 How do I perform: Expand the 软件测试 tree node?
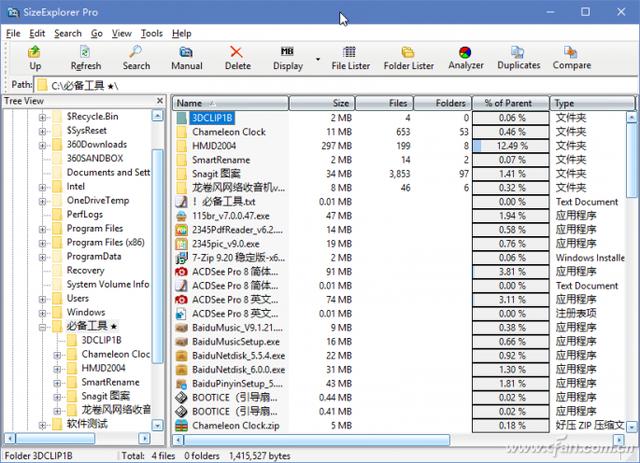click(x=42, y=425)
